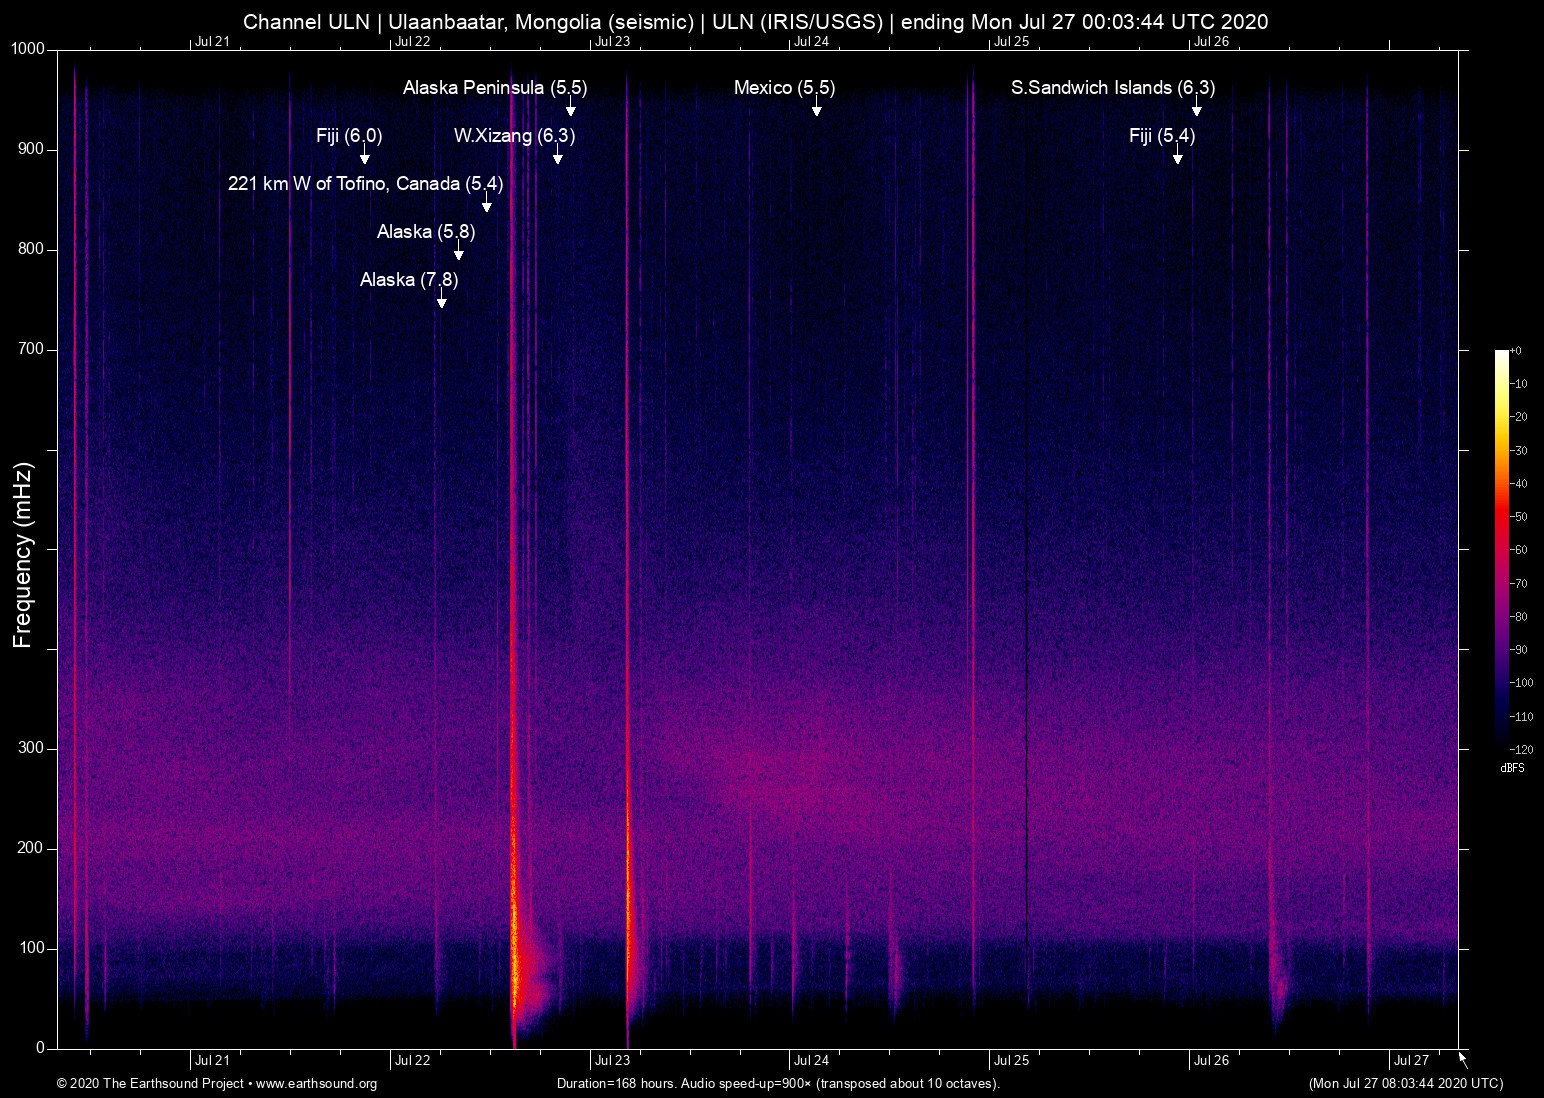The height and width of the screenshot is (1098, 1544).
Task: Click the arrow under W.Xizang (6.3) label
Action: coord(558,156)
